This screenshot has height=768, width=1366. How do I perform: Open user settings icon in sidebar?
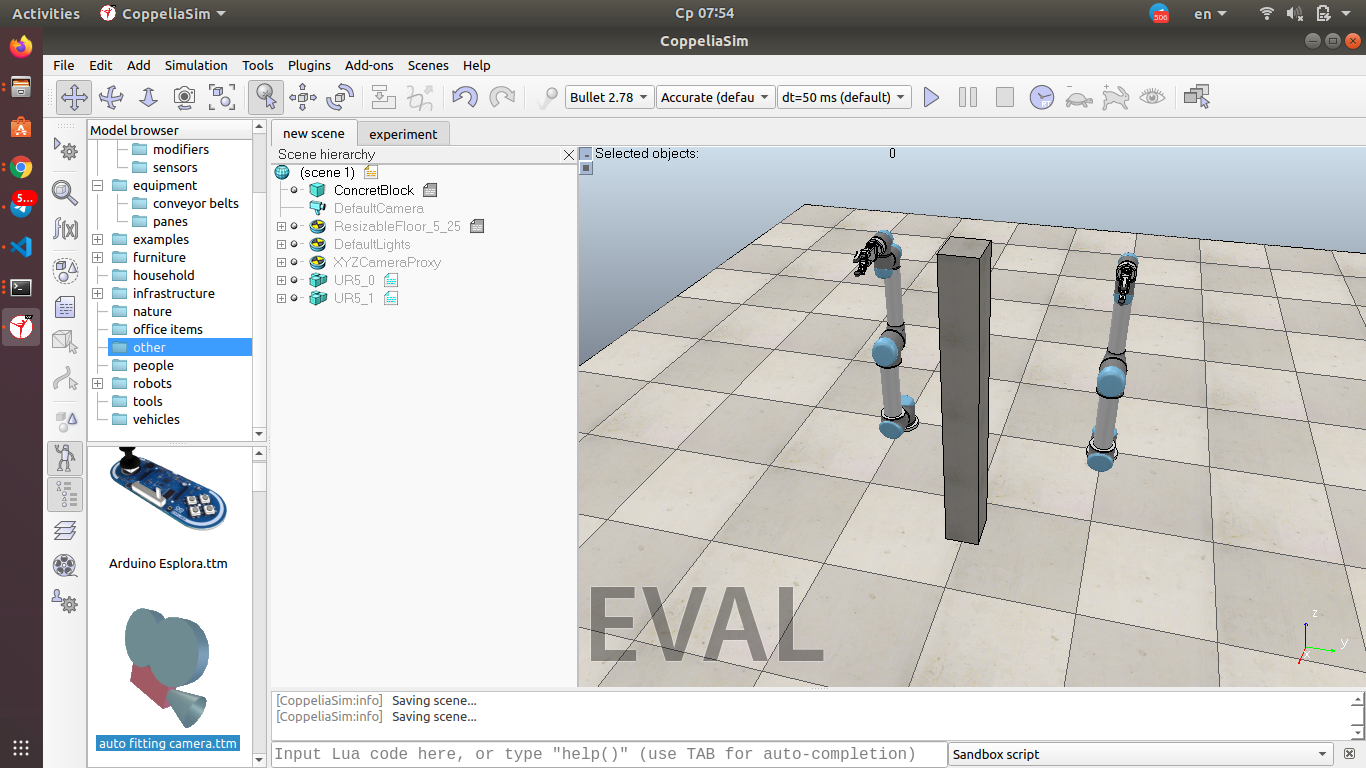(x=65, y=602)
